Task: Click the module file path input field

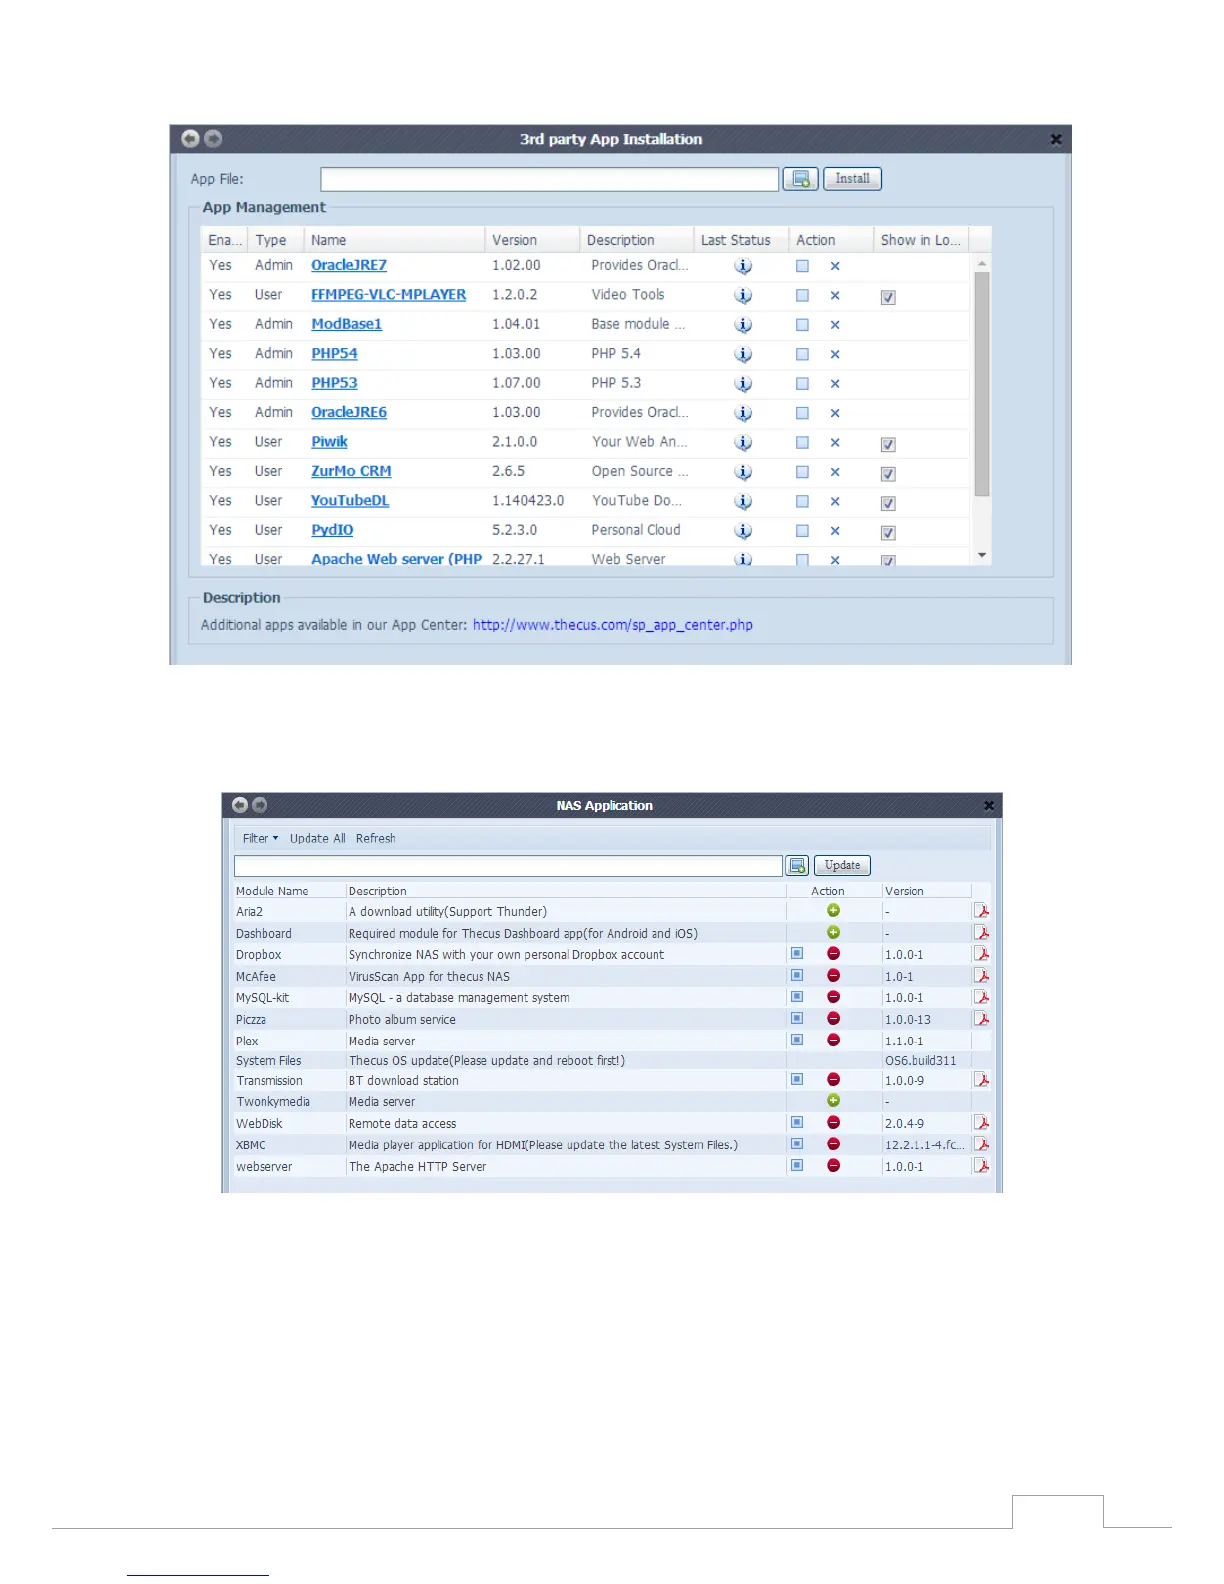Action: pos(508,866)
